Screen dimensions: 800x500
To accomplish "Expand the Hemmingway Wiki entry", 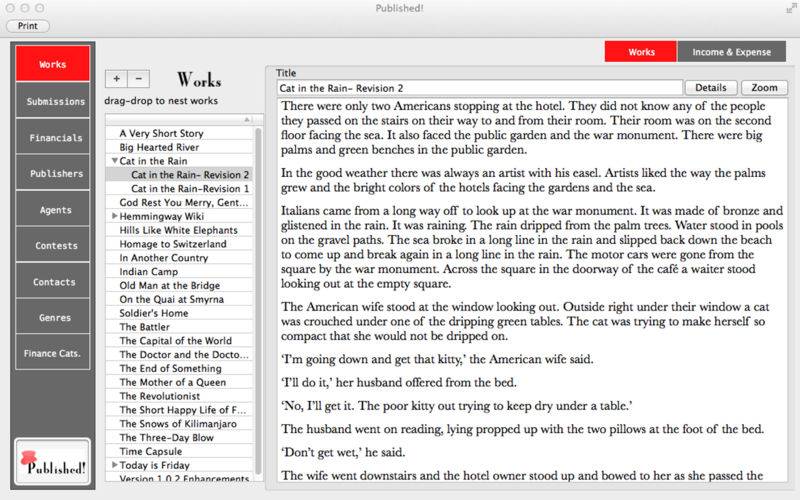I will 115,216.
